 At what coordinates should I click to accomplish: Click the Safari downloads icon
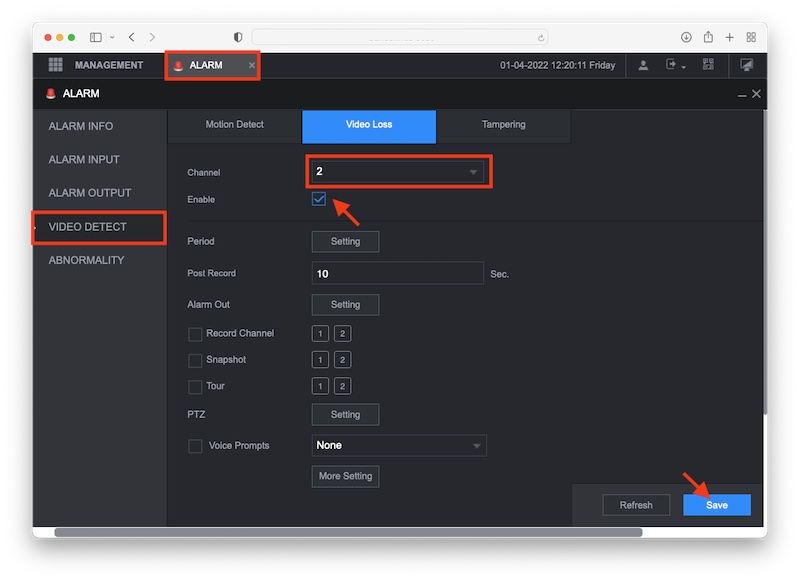pyautogui.click(x=686, y=37)
